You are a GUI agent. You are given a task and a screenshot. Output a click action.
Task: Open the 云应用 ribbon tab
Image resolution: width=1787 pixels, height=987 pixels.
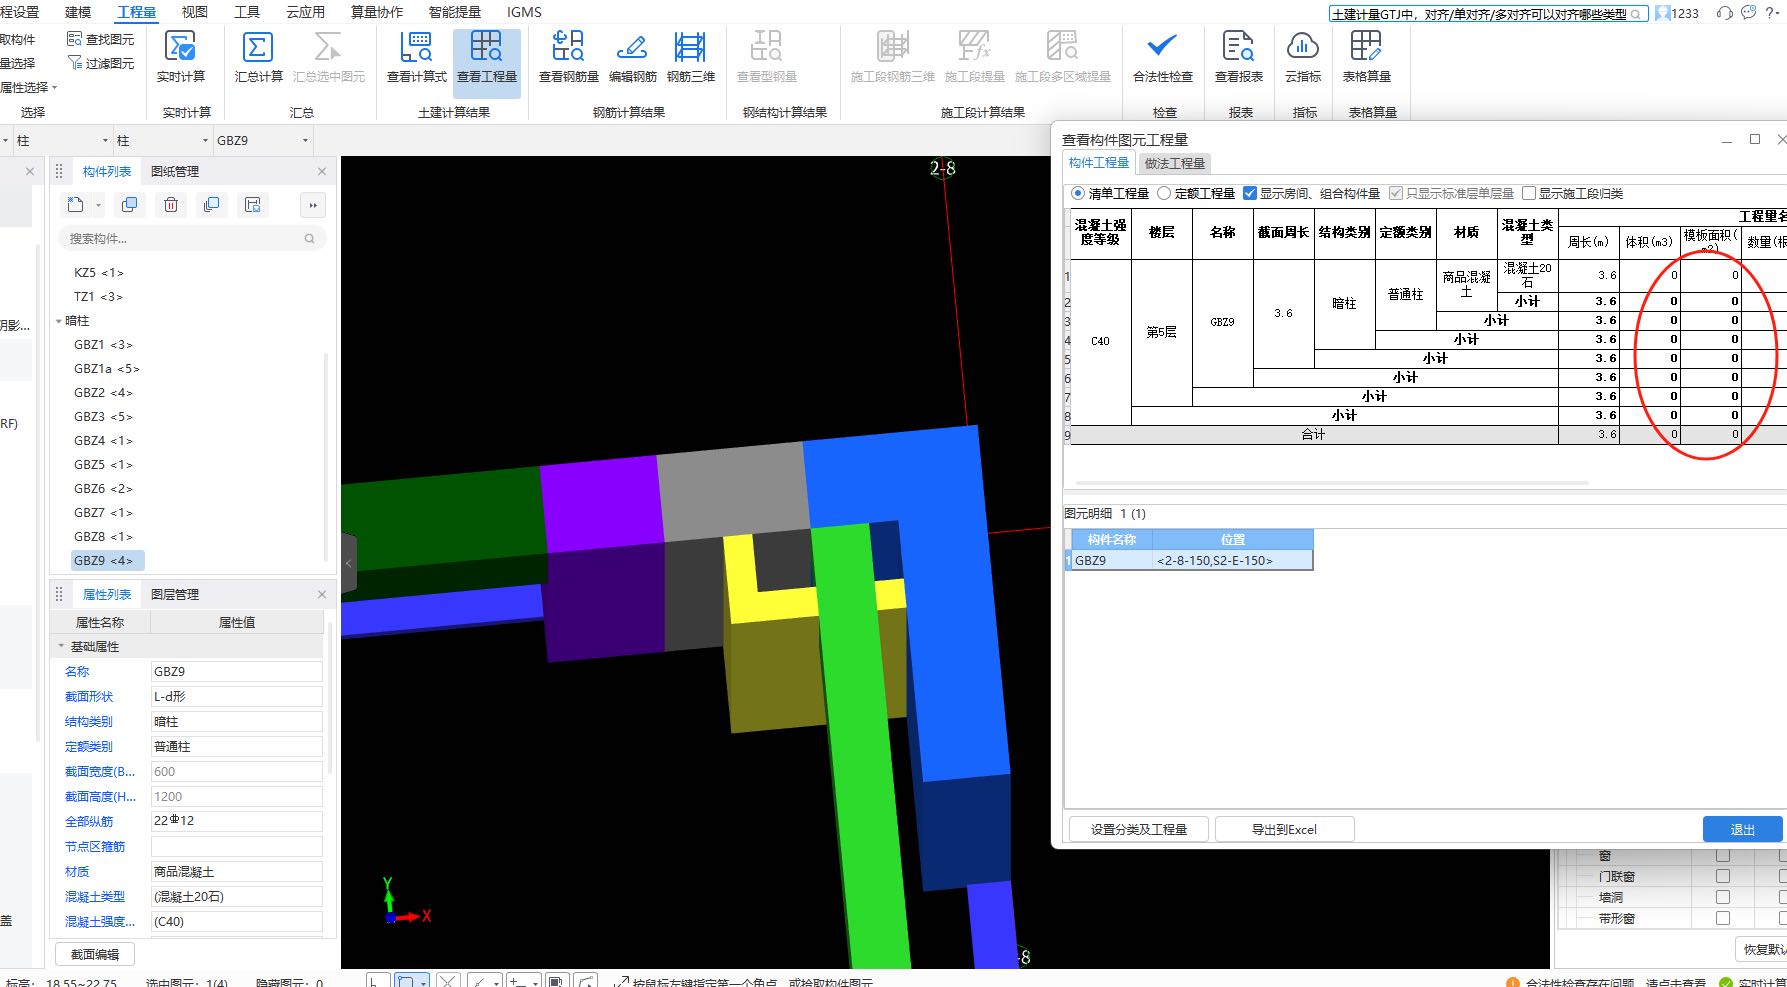pyautogui.click(x=305, y=12)
